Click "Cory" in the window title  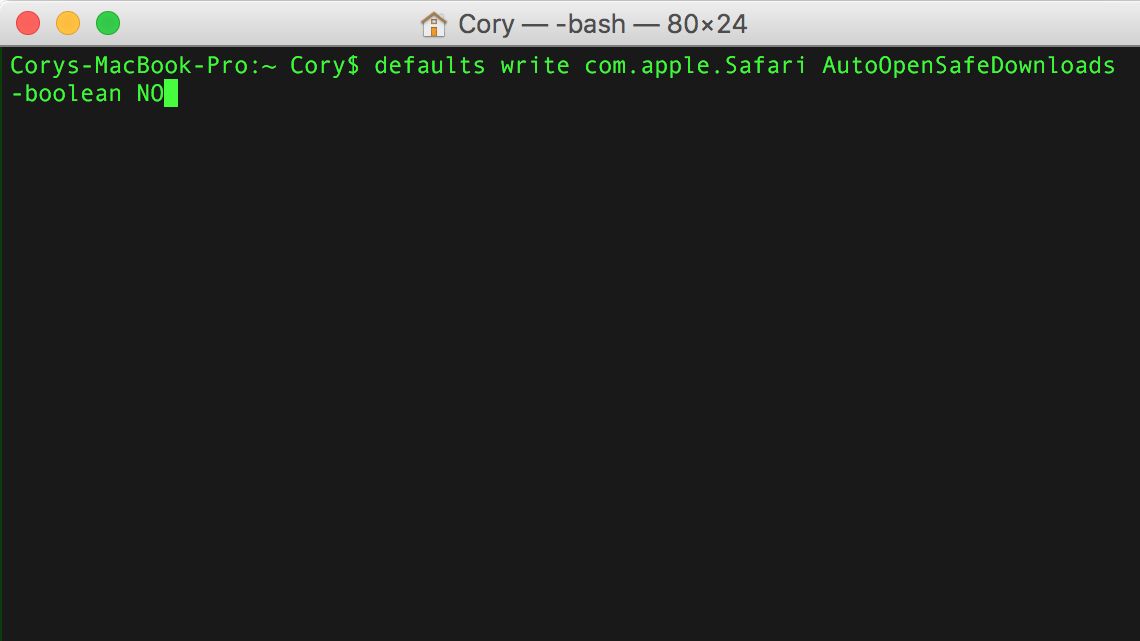point(486,23)
